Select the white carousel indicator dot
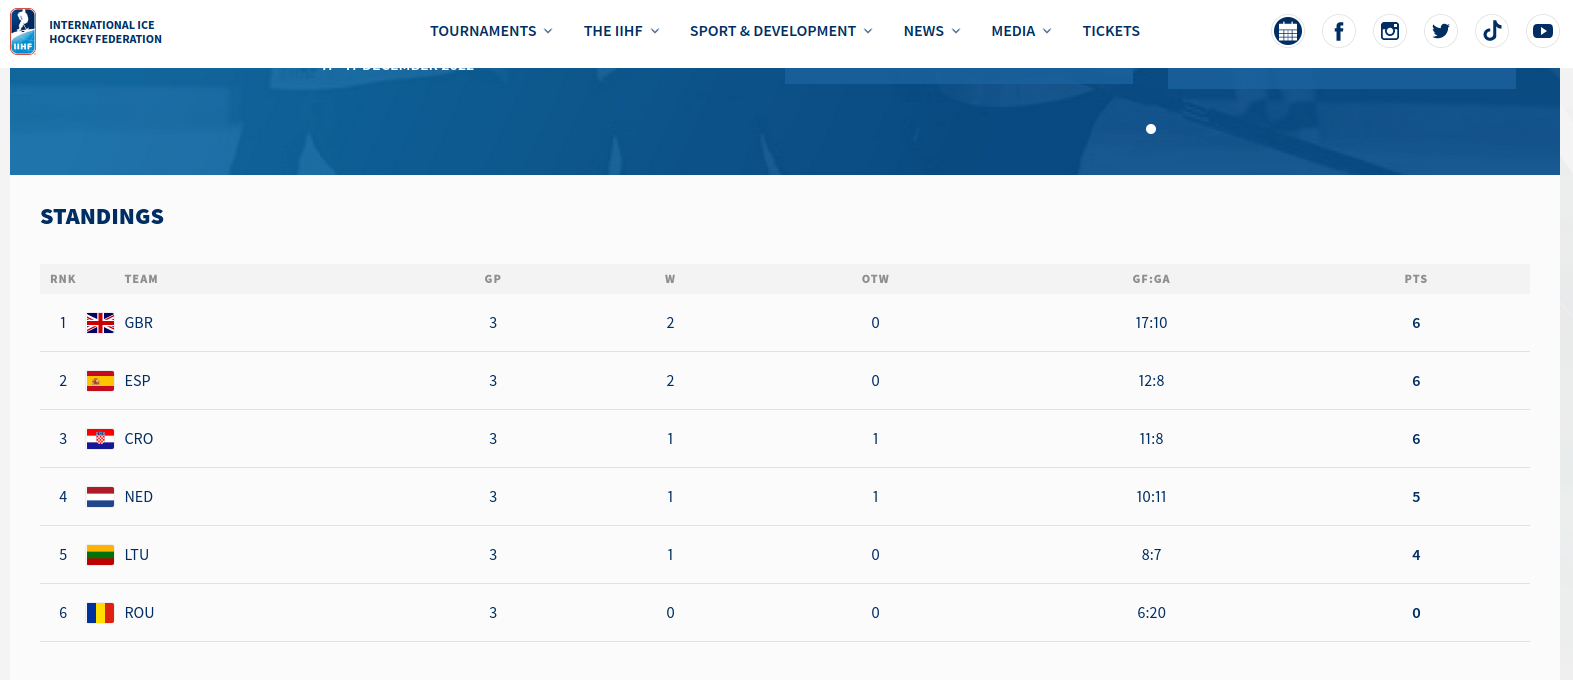This screenshot has height=680, width=1573. click(x=1151, y=129)
